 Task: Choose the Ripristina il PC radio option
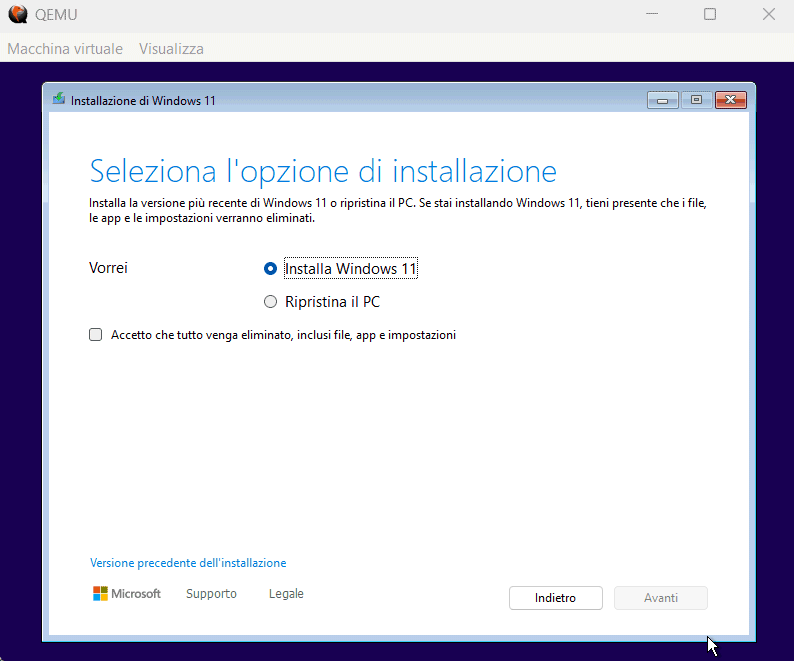coord(270,302)
